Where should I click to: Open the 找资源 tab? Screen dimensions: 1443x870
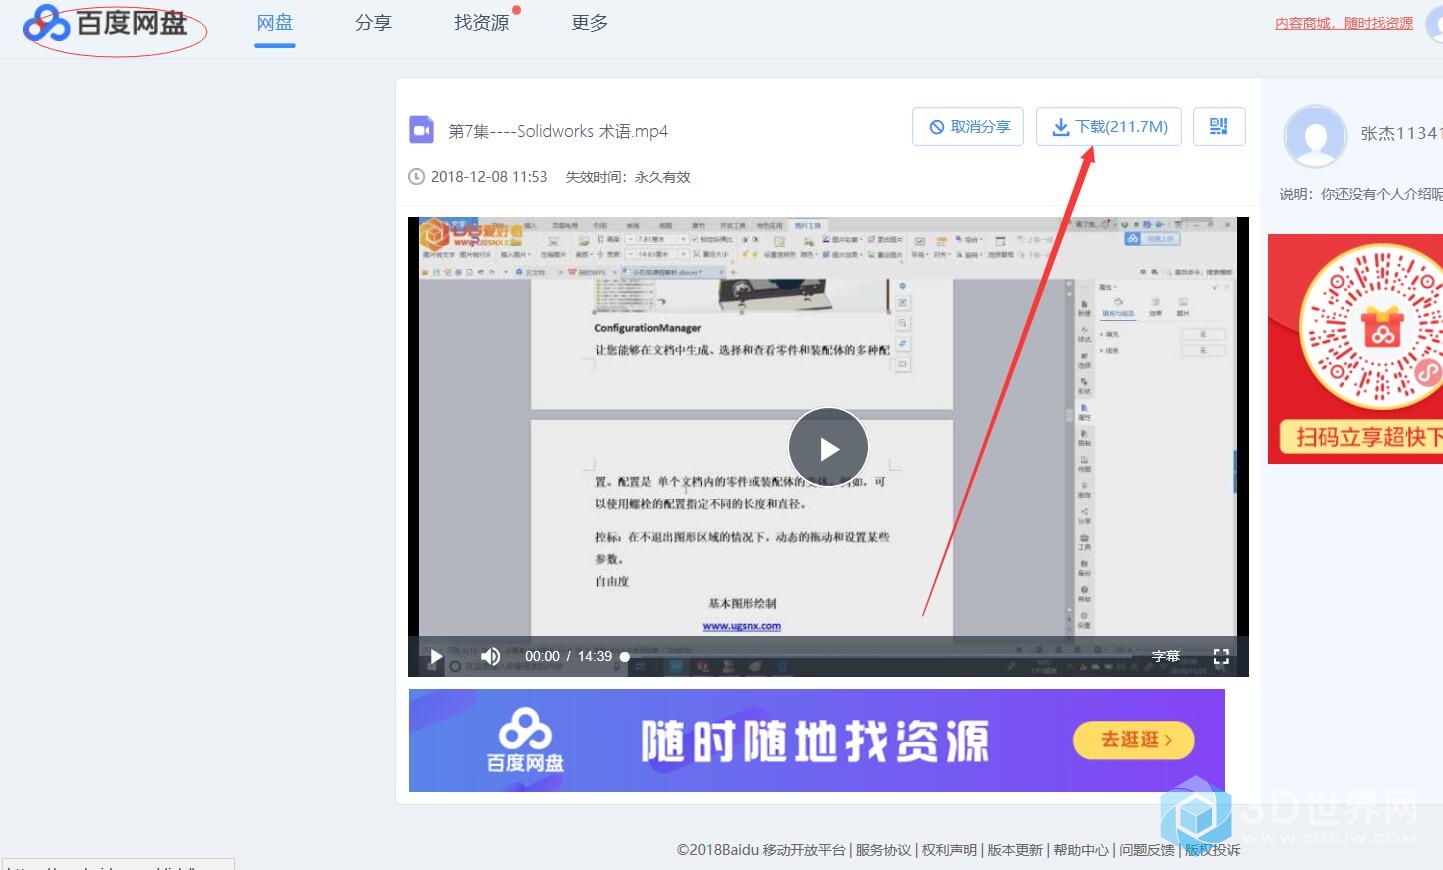point(481,22)
